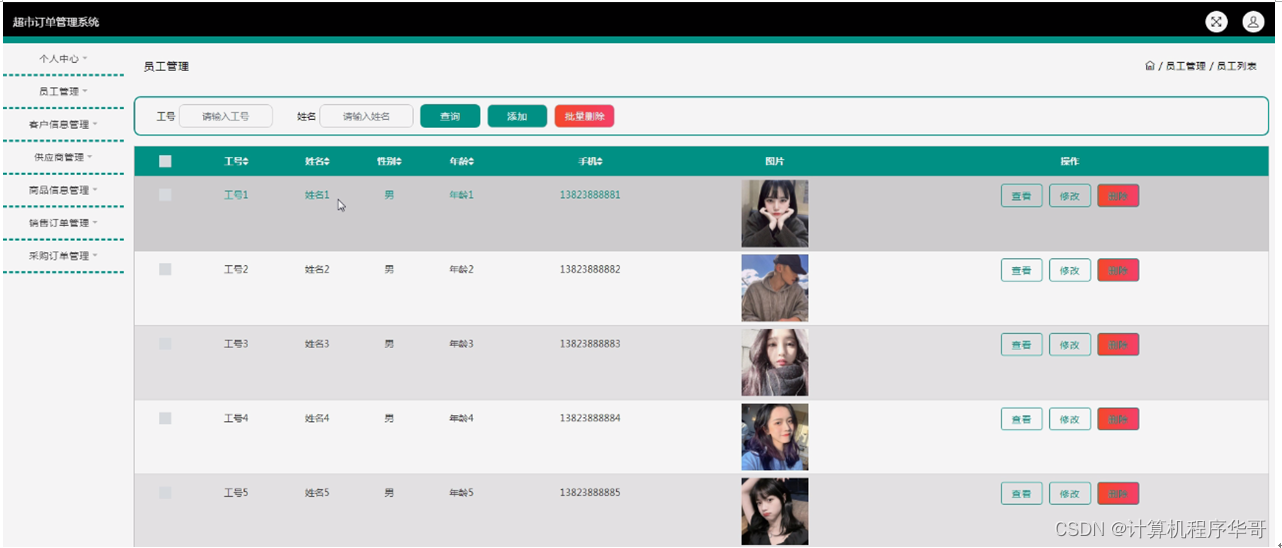Expand the 供应商管理 sidebar menu

[x=63, y=157]
